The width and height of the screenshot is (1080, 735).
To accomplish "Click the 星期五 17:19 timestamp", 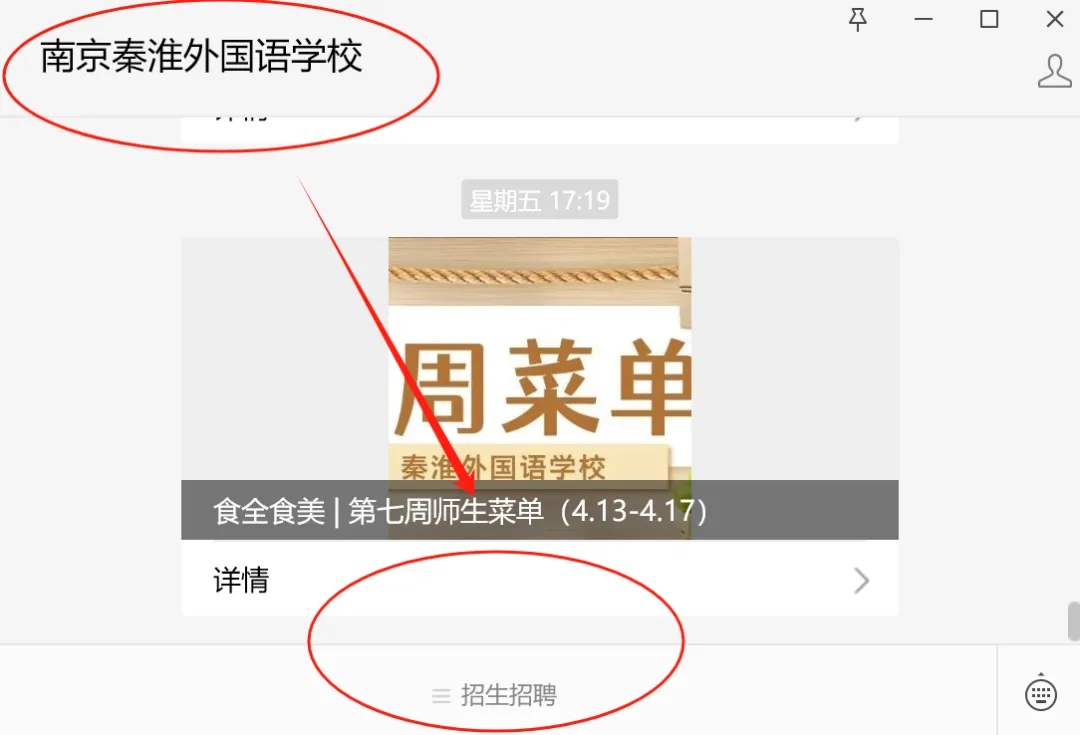I will [x=540, y=200].
